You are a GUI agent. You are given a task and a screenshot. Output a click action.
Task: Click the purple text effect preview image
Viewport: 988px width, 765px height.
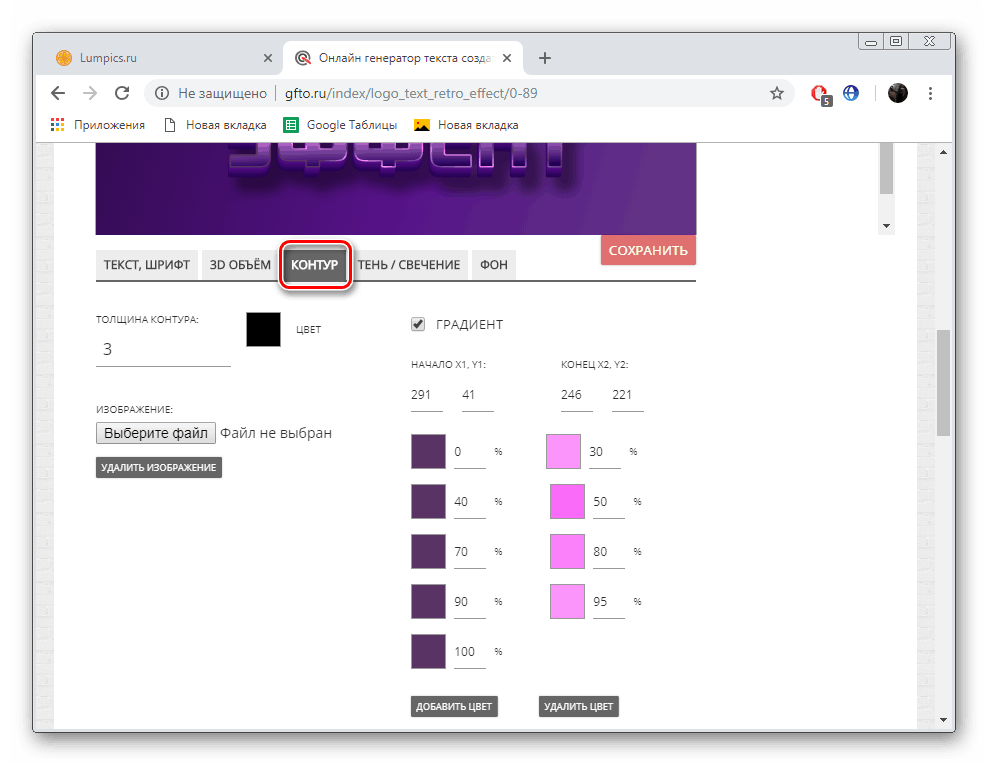(x=396, y=188)
